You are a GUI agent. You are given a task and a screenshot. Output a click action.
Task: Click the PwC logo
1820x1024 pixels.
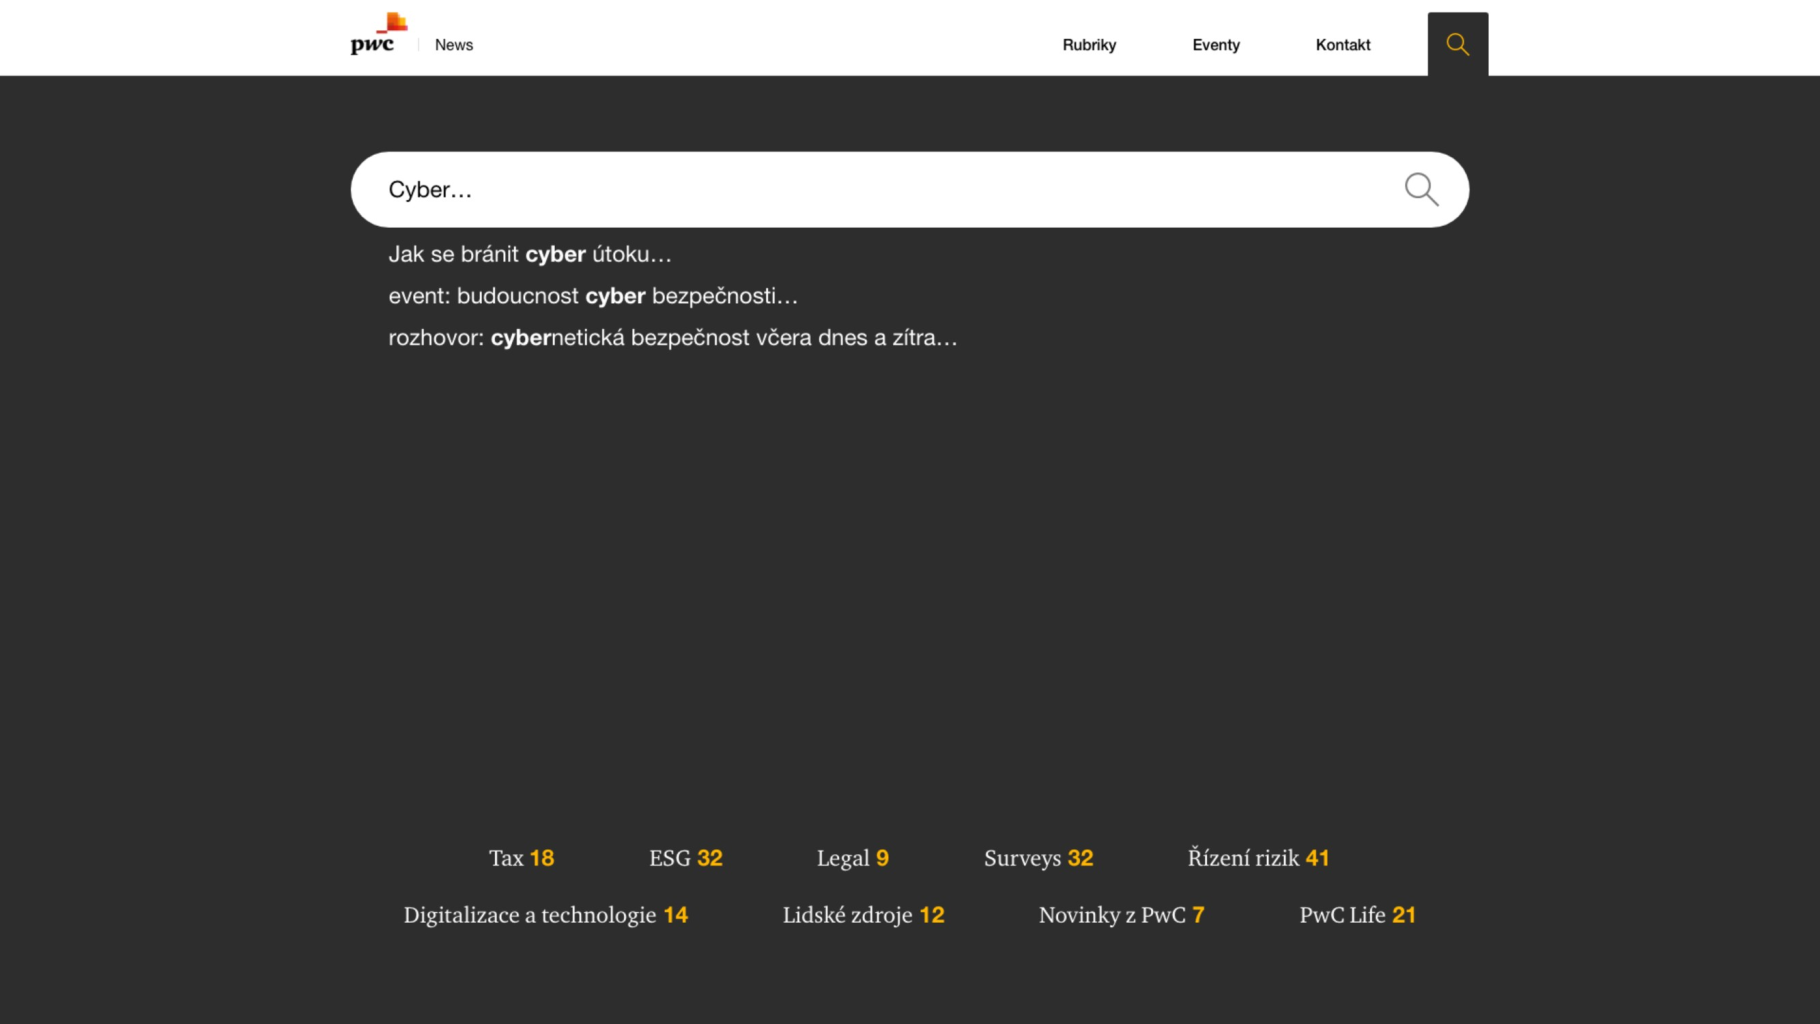click(378, 33)
